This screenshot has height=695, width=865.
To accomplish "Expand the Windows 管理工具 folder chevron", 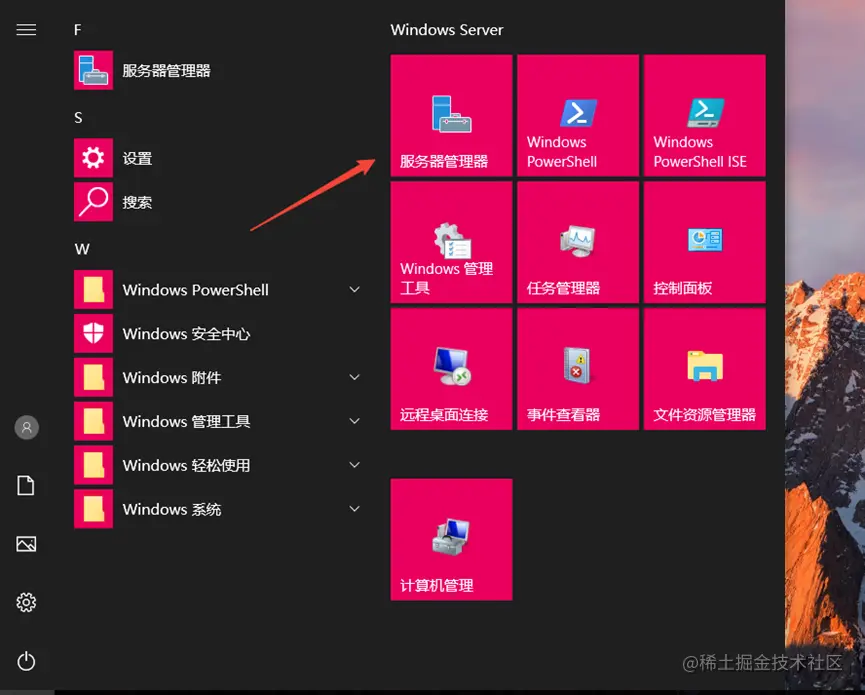I will (355, 421).
